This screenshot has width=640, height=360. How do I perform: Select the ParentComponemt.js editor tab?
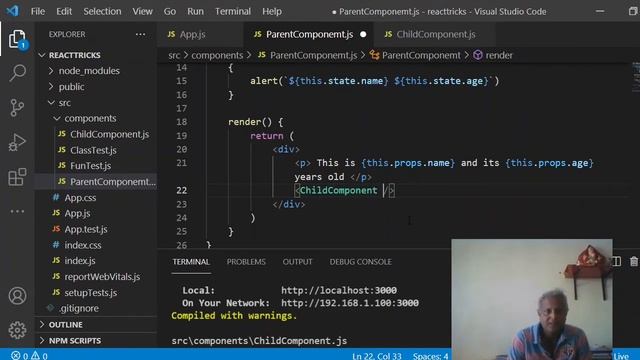tap(308, 34)
